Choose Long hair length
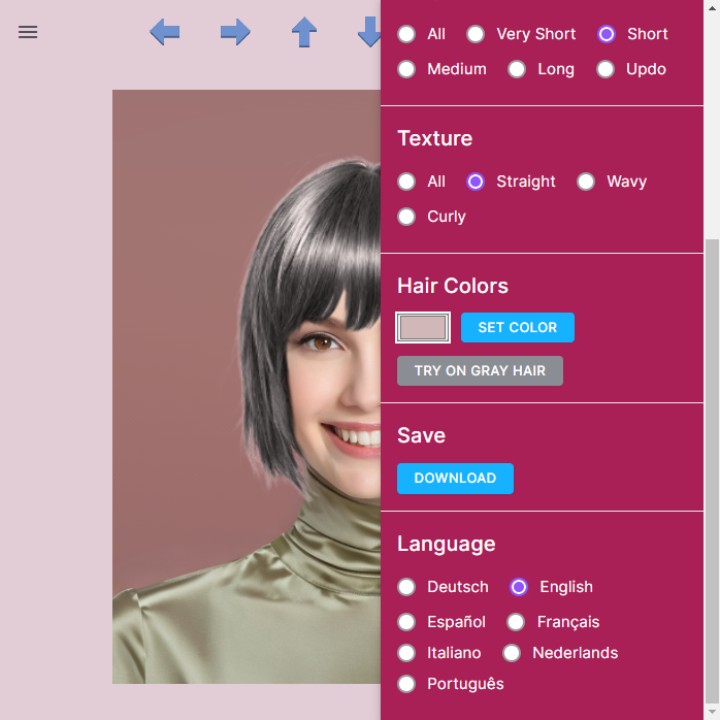Image resolution: width=720 pixels, height=720 pixels. point(517,69)
